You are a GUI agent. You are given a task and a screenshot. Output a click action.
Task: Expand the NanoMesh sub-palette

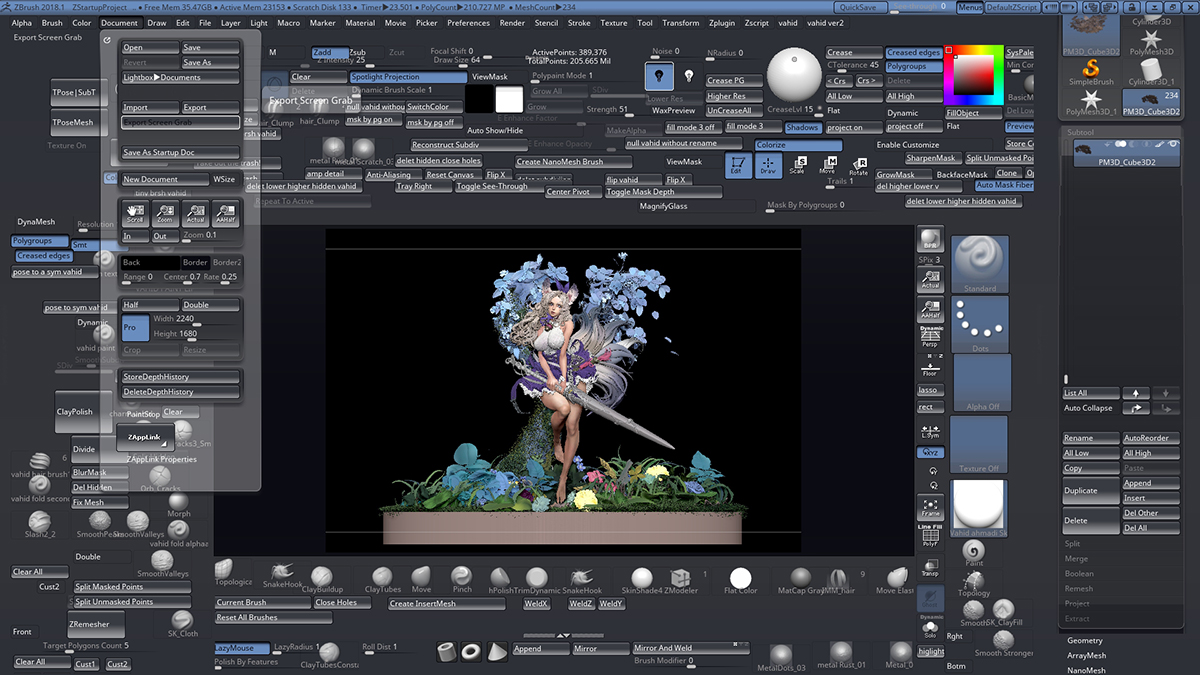[x=1086, y=671]
